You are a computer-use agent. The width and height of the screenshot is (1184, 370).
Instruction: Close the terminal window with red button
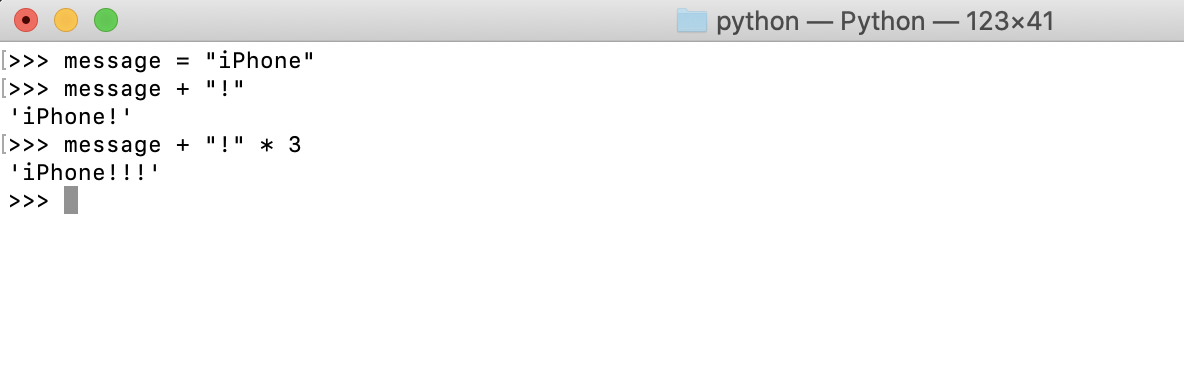(x=26, y=20)
